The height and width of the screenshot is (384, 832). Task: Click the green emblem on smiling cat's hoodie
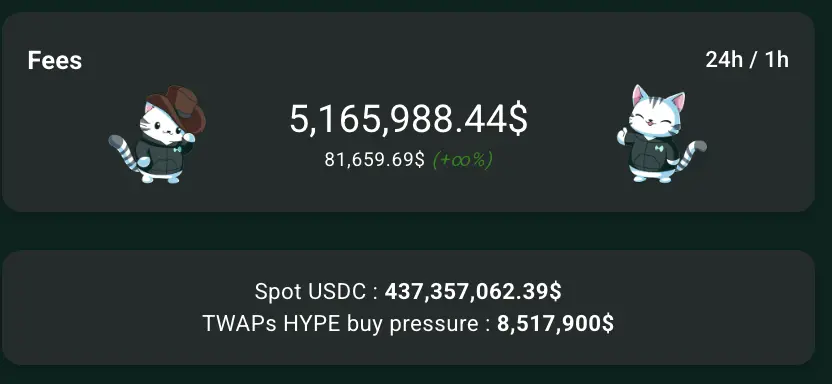(x=658, y=149)
